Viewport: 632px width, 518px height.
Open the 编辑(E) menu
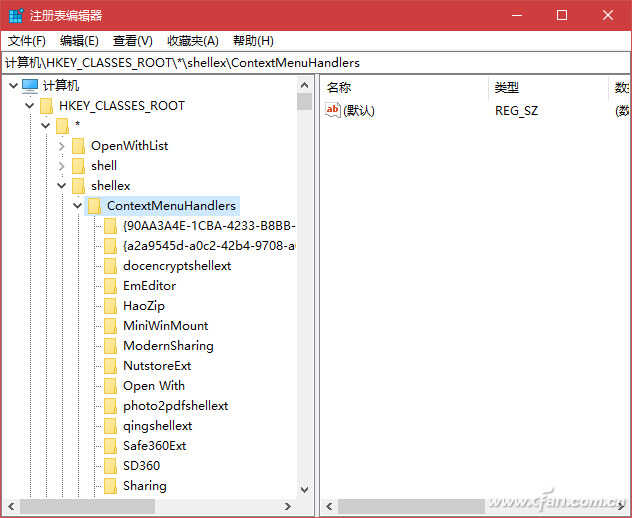tap(79, 41)
